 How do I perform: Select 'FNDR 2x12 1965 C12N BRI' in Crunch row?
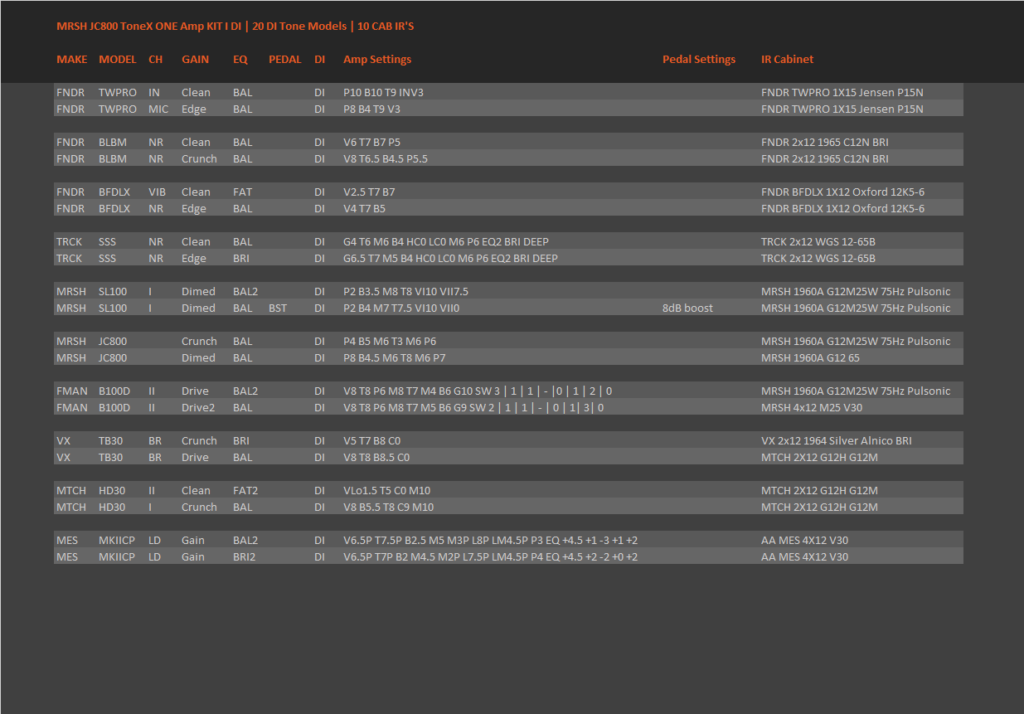[824, 159]
